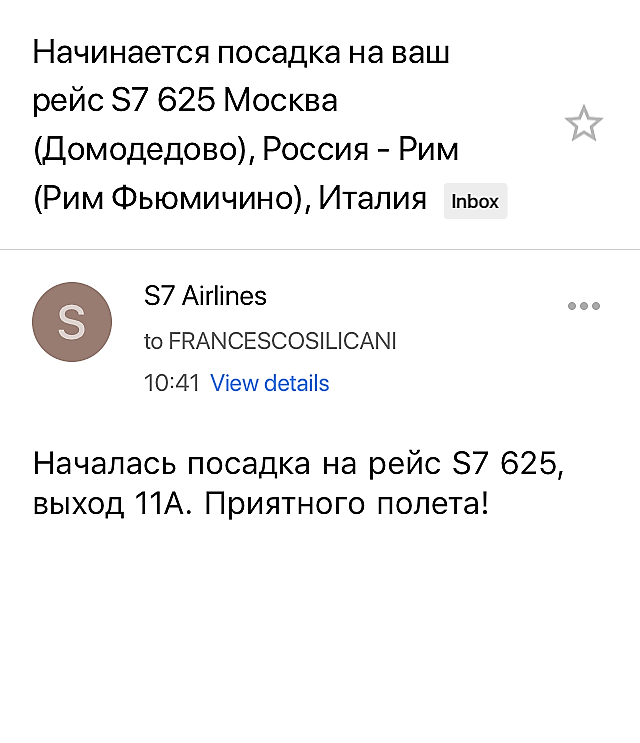
Task: Tap the S7 Airlines sender name
Action: [205, 296]
